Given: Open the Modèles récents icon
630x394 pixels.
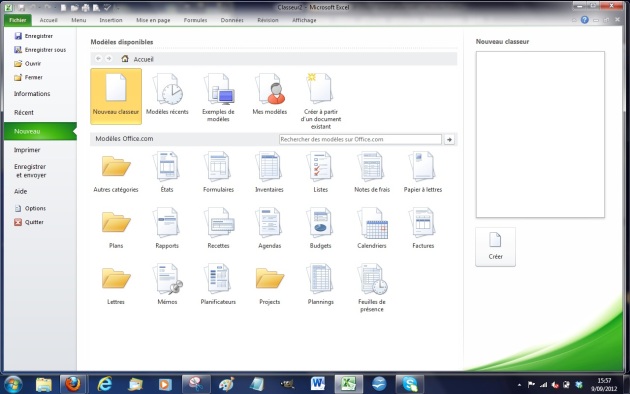Looking at the screenshot, I should 167,95.
